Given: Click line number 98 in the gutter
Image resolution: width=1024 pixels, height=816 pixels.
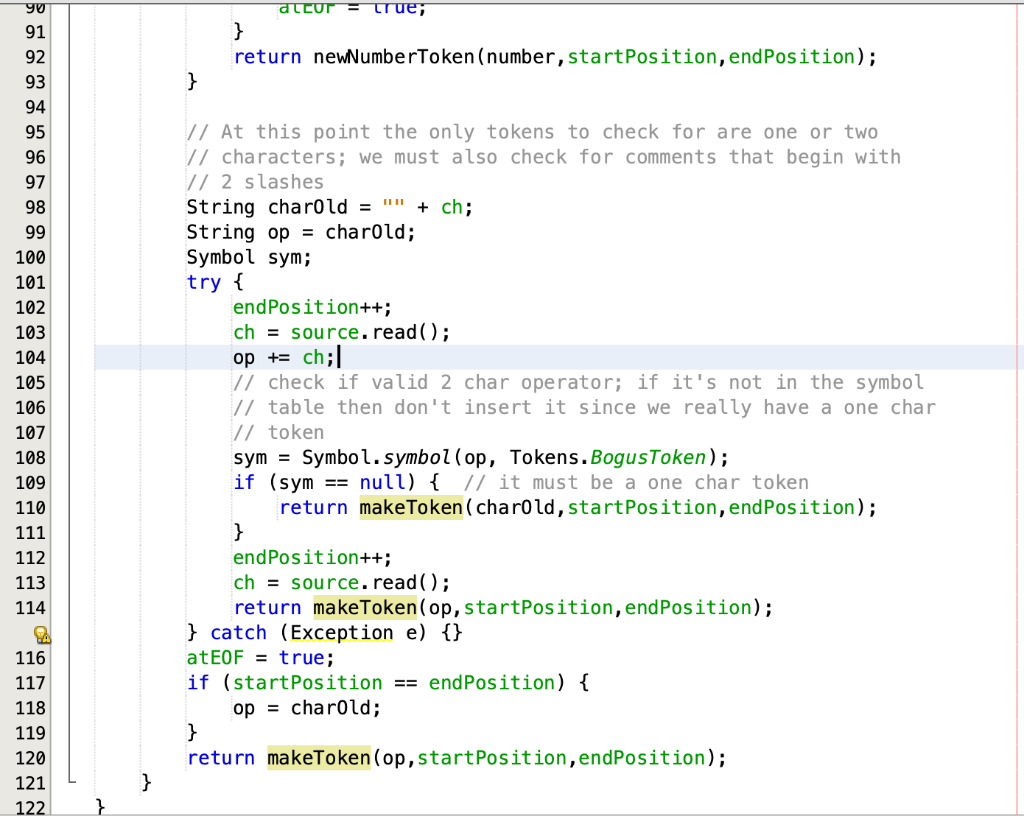Looking at the screenshot, I should [x=35, y=207].
